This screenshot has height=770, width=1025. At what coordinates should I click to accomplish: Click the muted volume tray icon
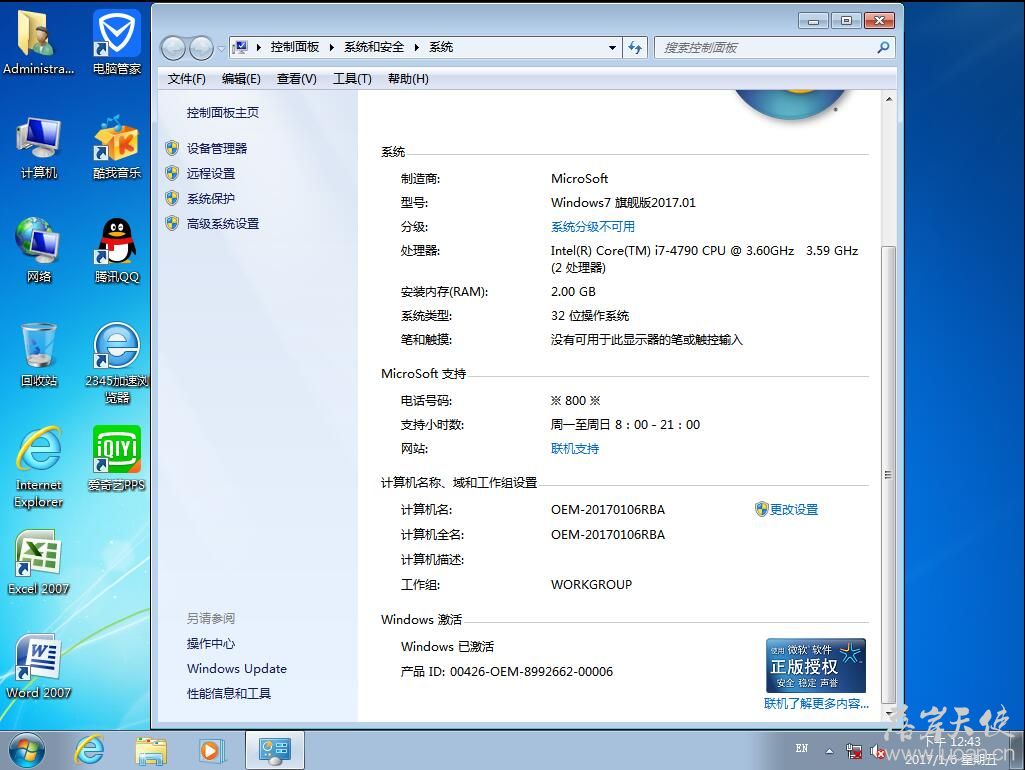pos(877,752)
